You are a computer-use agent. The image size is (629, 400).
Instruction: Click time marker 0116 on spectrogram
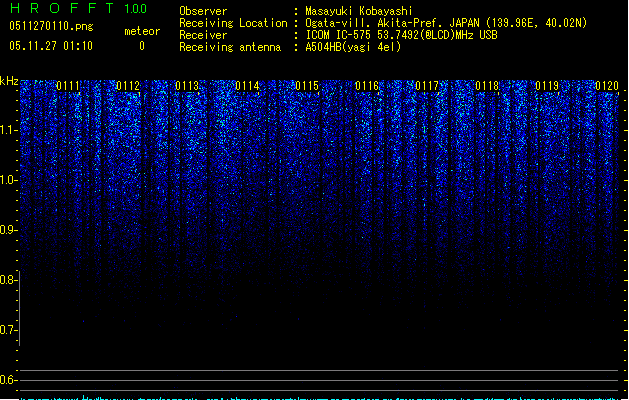click(x=367, y=86)
